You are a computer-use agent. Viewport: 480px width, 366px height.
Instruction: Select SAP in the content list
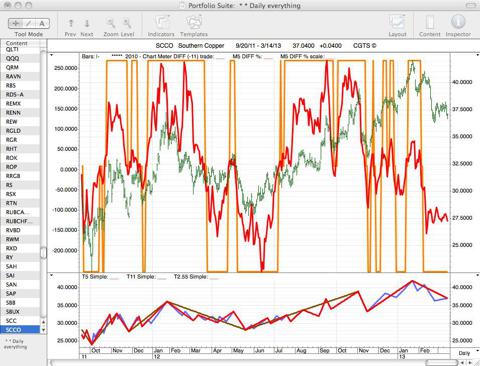[20, 294]
